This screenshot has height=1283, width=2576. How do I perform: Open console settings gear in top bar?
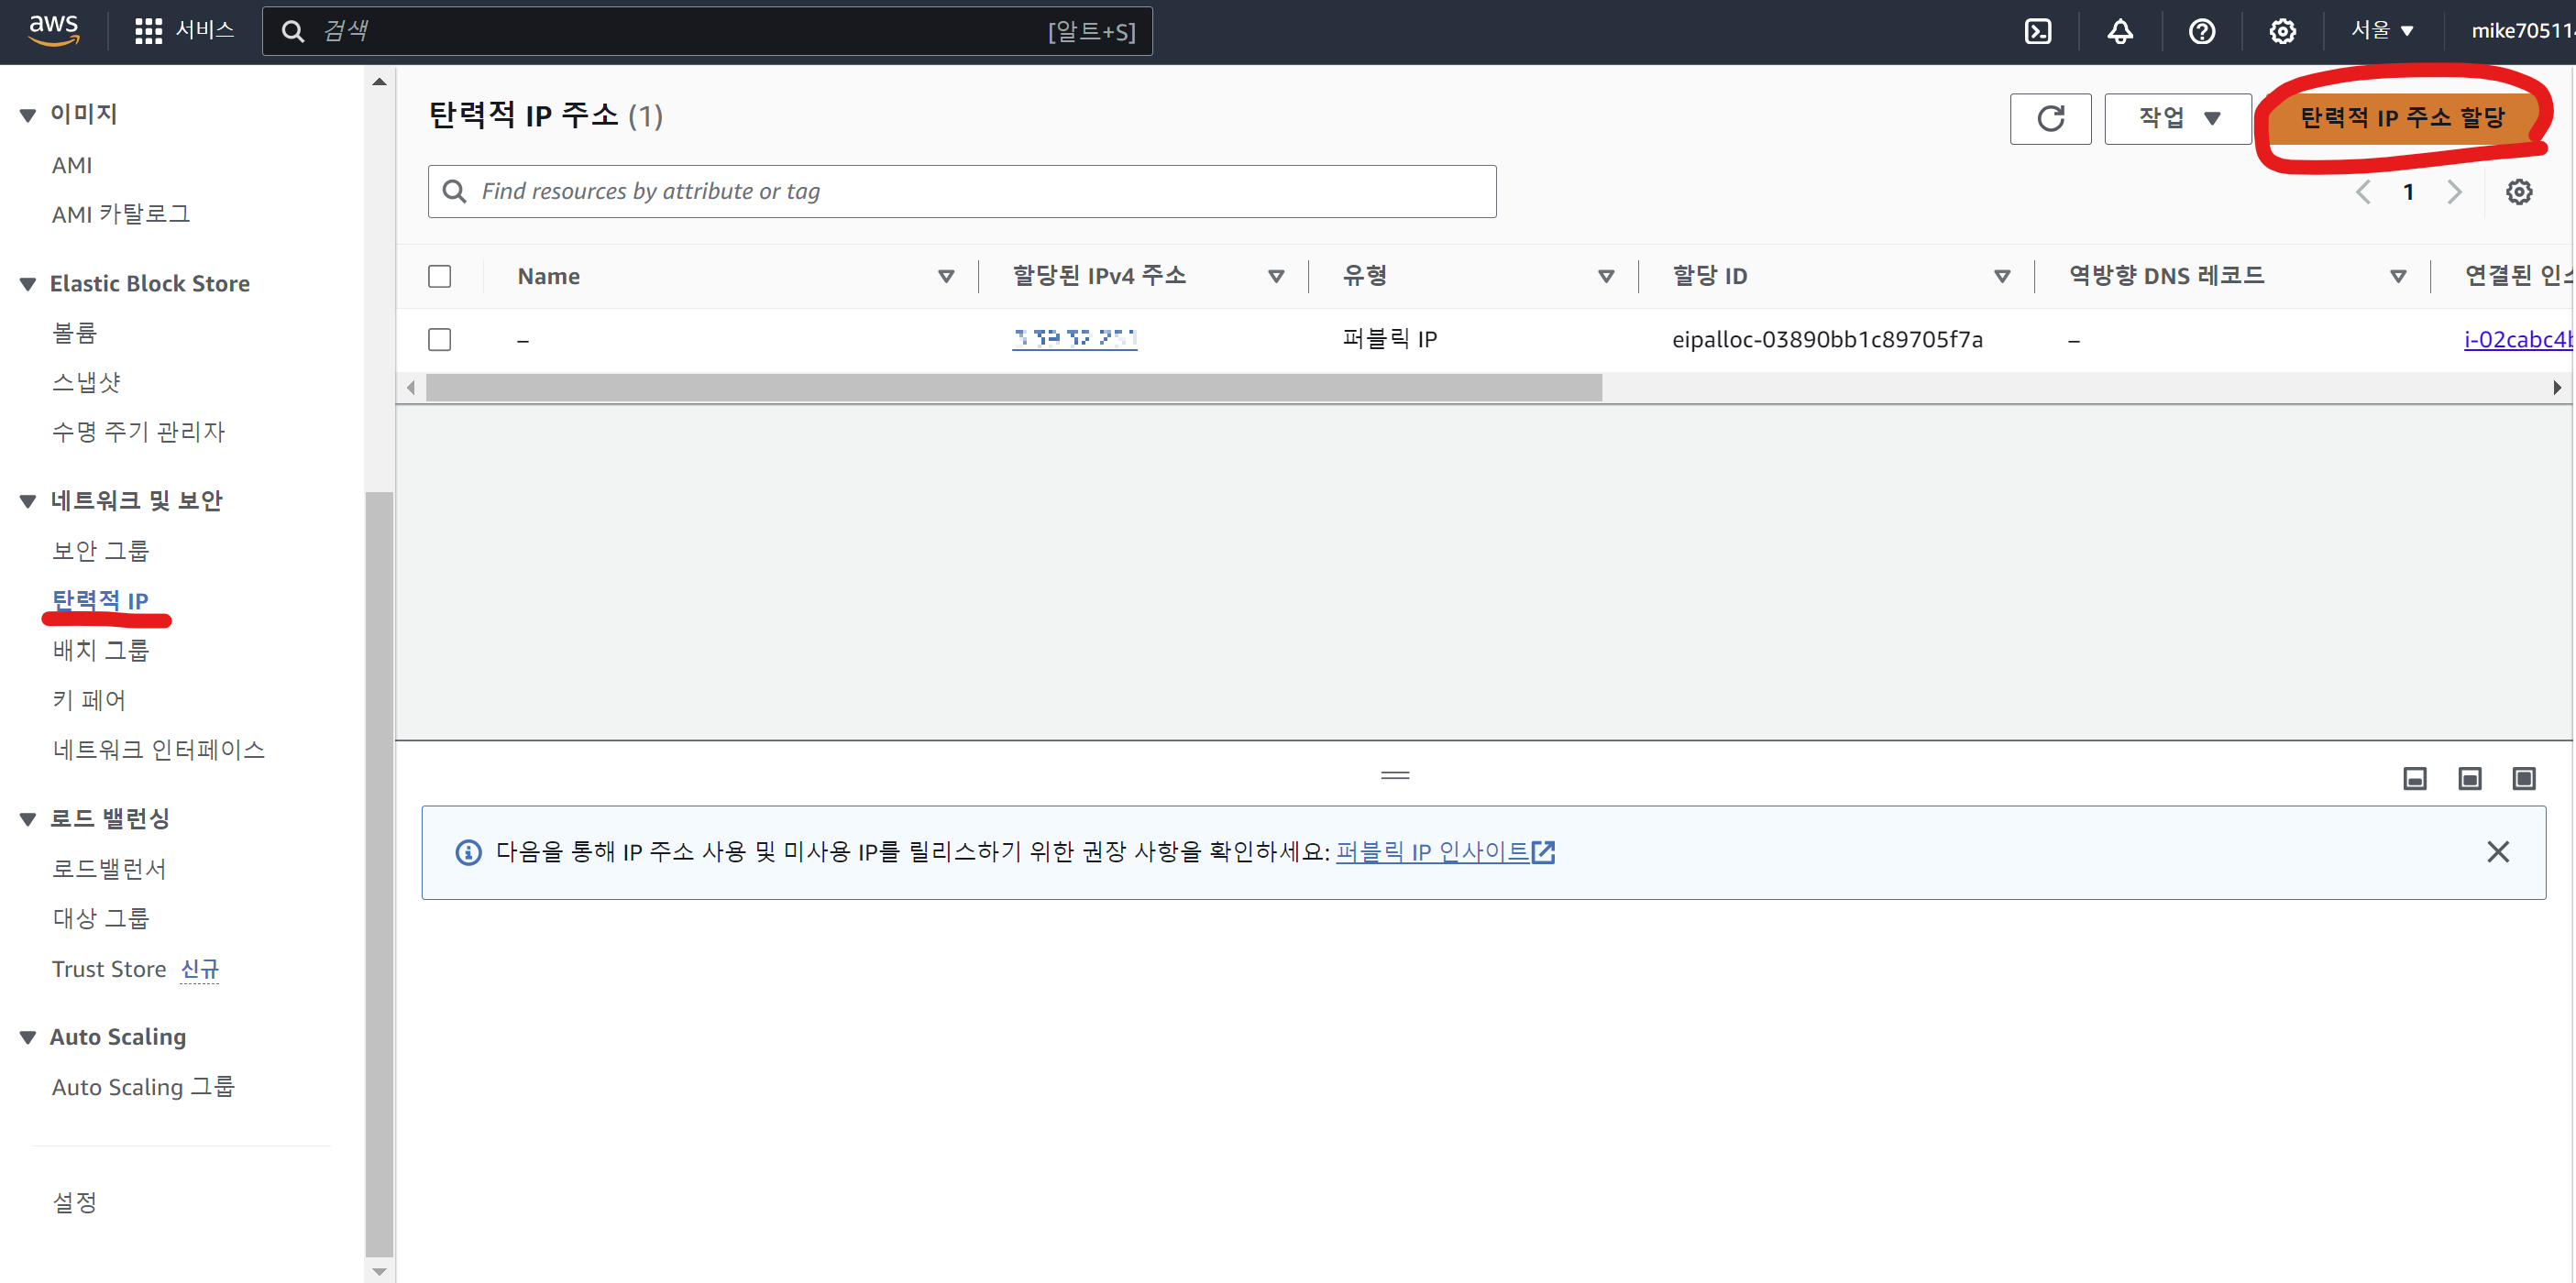coord(2282,32)
